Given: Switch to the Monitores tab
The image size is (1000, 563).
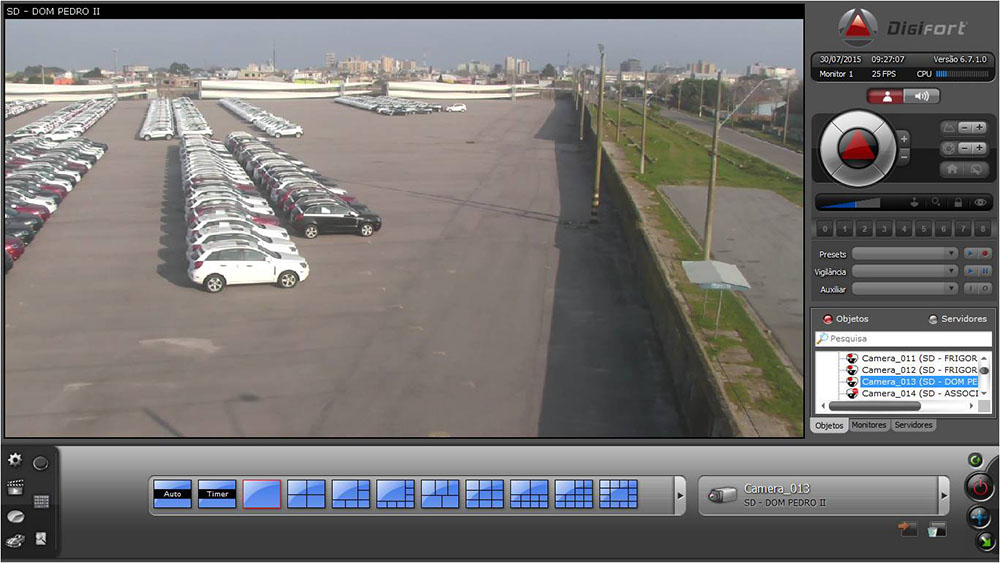Looking at the screenshot, I should point(868,425).
